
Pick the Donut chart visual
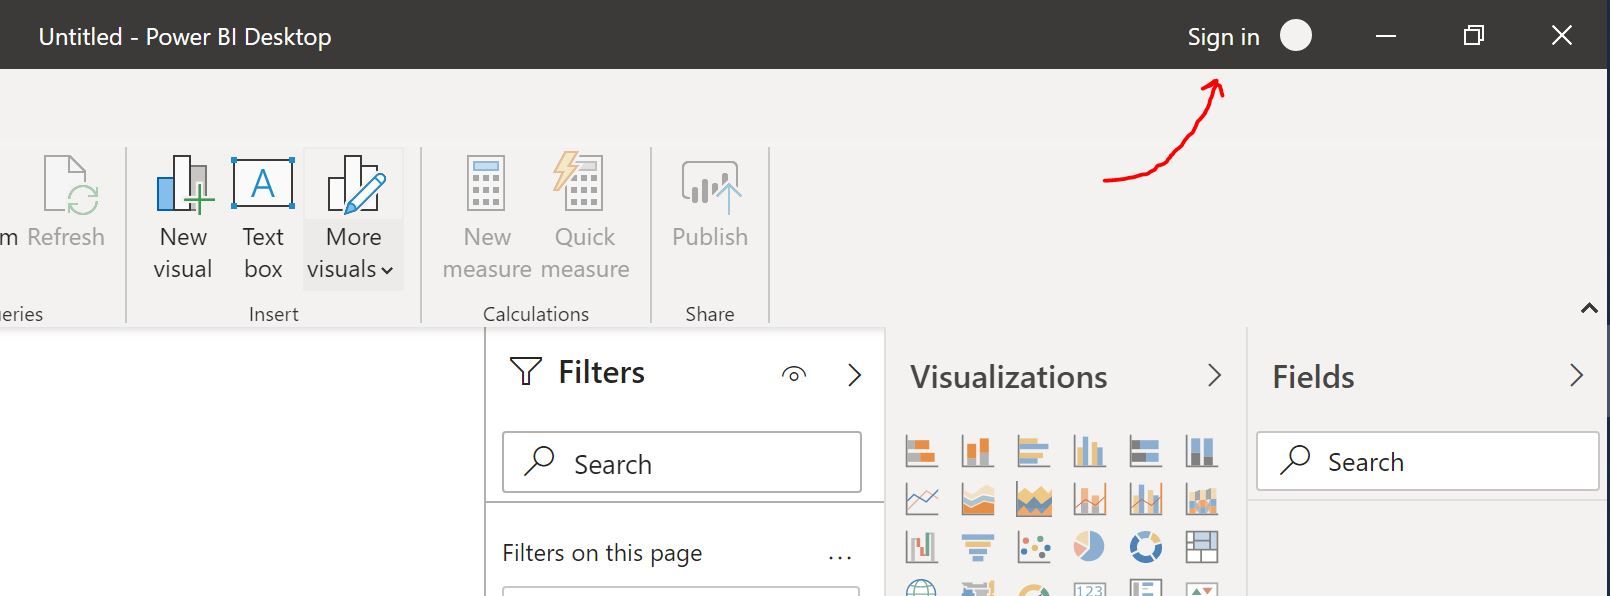pos(1146,547)
